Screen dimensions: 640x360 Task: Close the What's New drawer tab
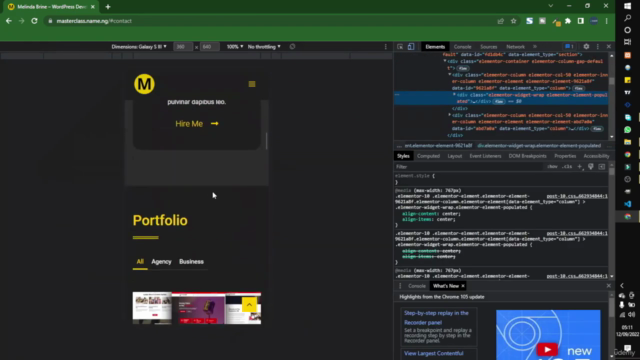(462, 286)
